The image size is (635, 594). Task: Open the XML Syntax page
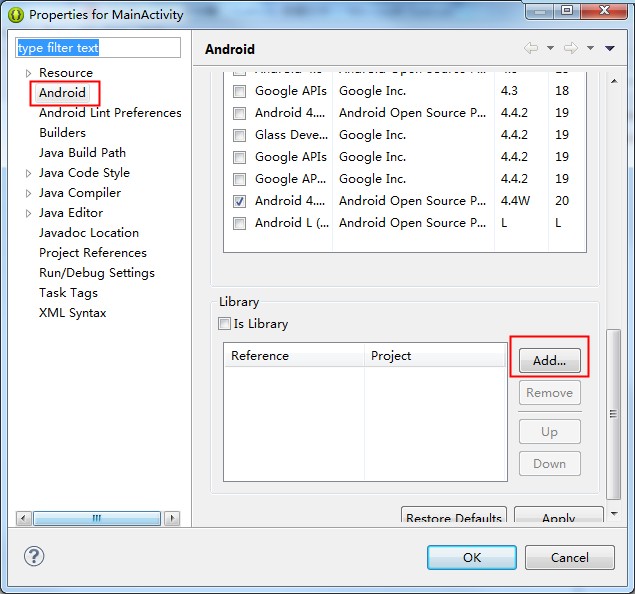point(72,313)
